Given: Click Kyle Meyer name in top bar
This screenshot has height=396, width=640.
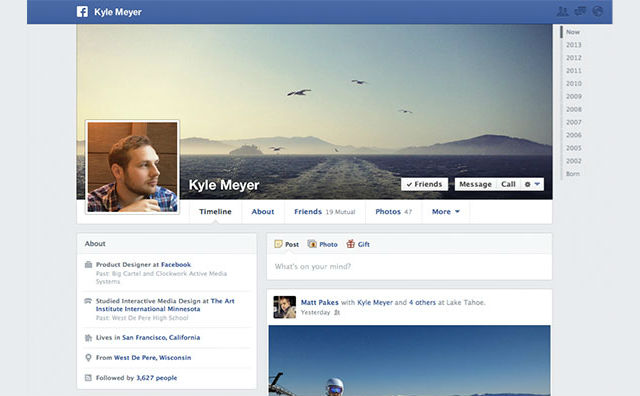Looking at the screenshot, I should (x=118, y=12).
